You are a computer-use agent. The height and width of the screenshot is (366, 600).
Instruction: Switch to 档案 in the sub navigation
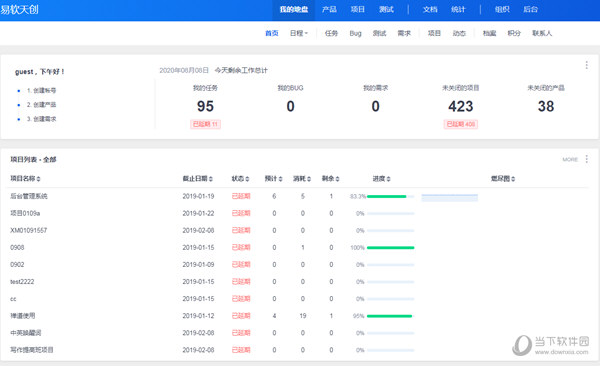click(x=489, y=33)
